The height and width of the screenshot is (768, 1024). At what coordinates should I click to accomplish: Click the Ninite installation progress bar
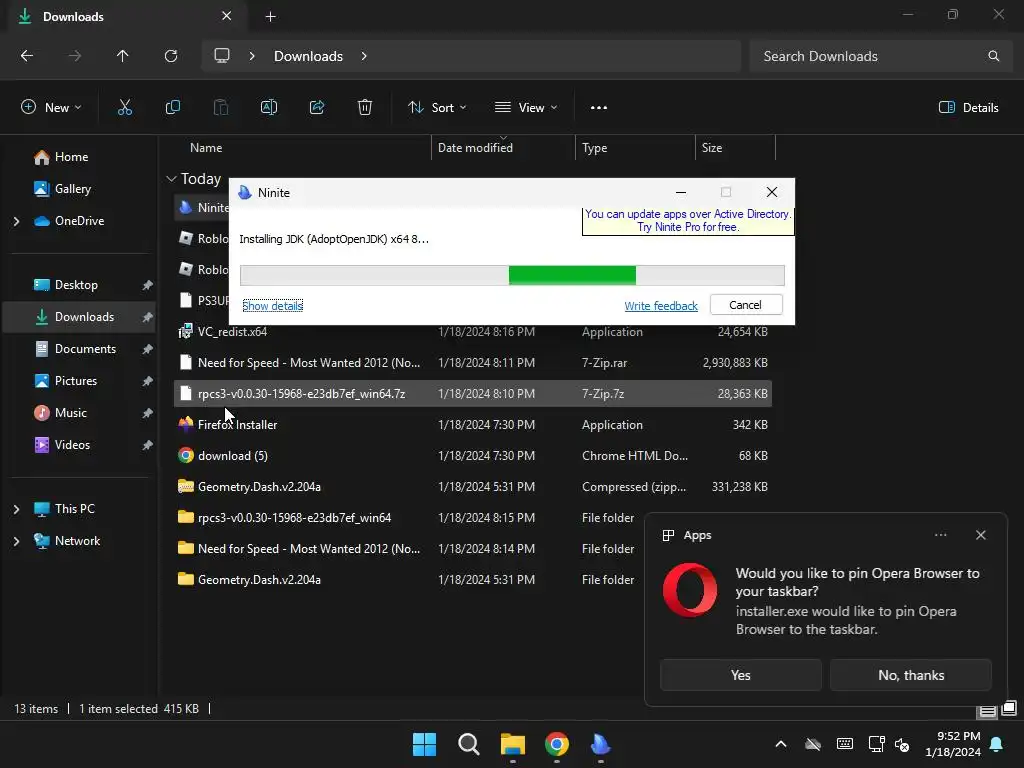(512, 276)
